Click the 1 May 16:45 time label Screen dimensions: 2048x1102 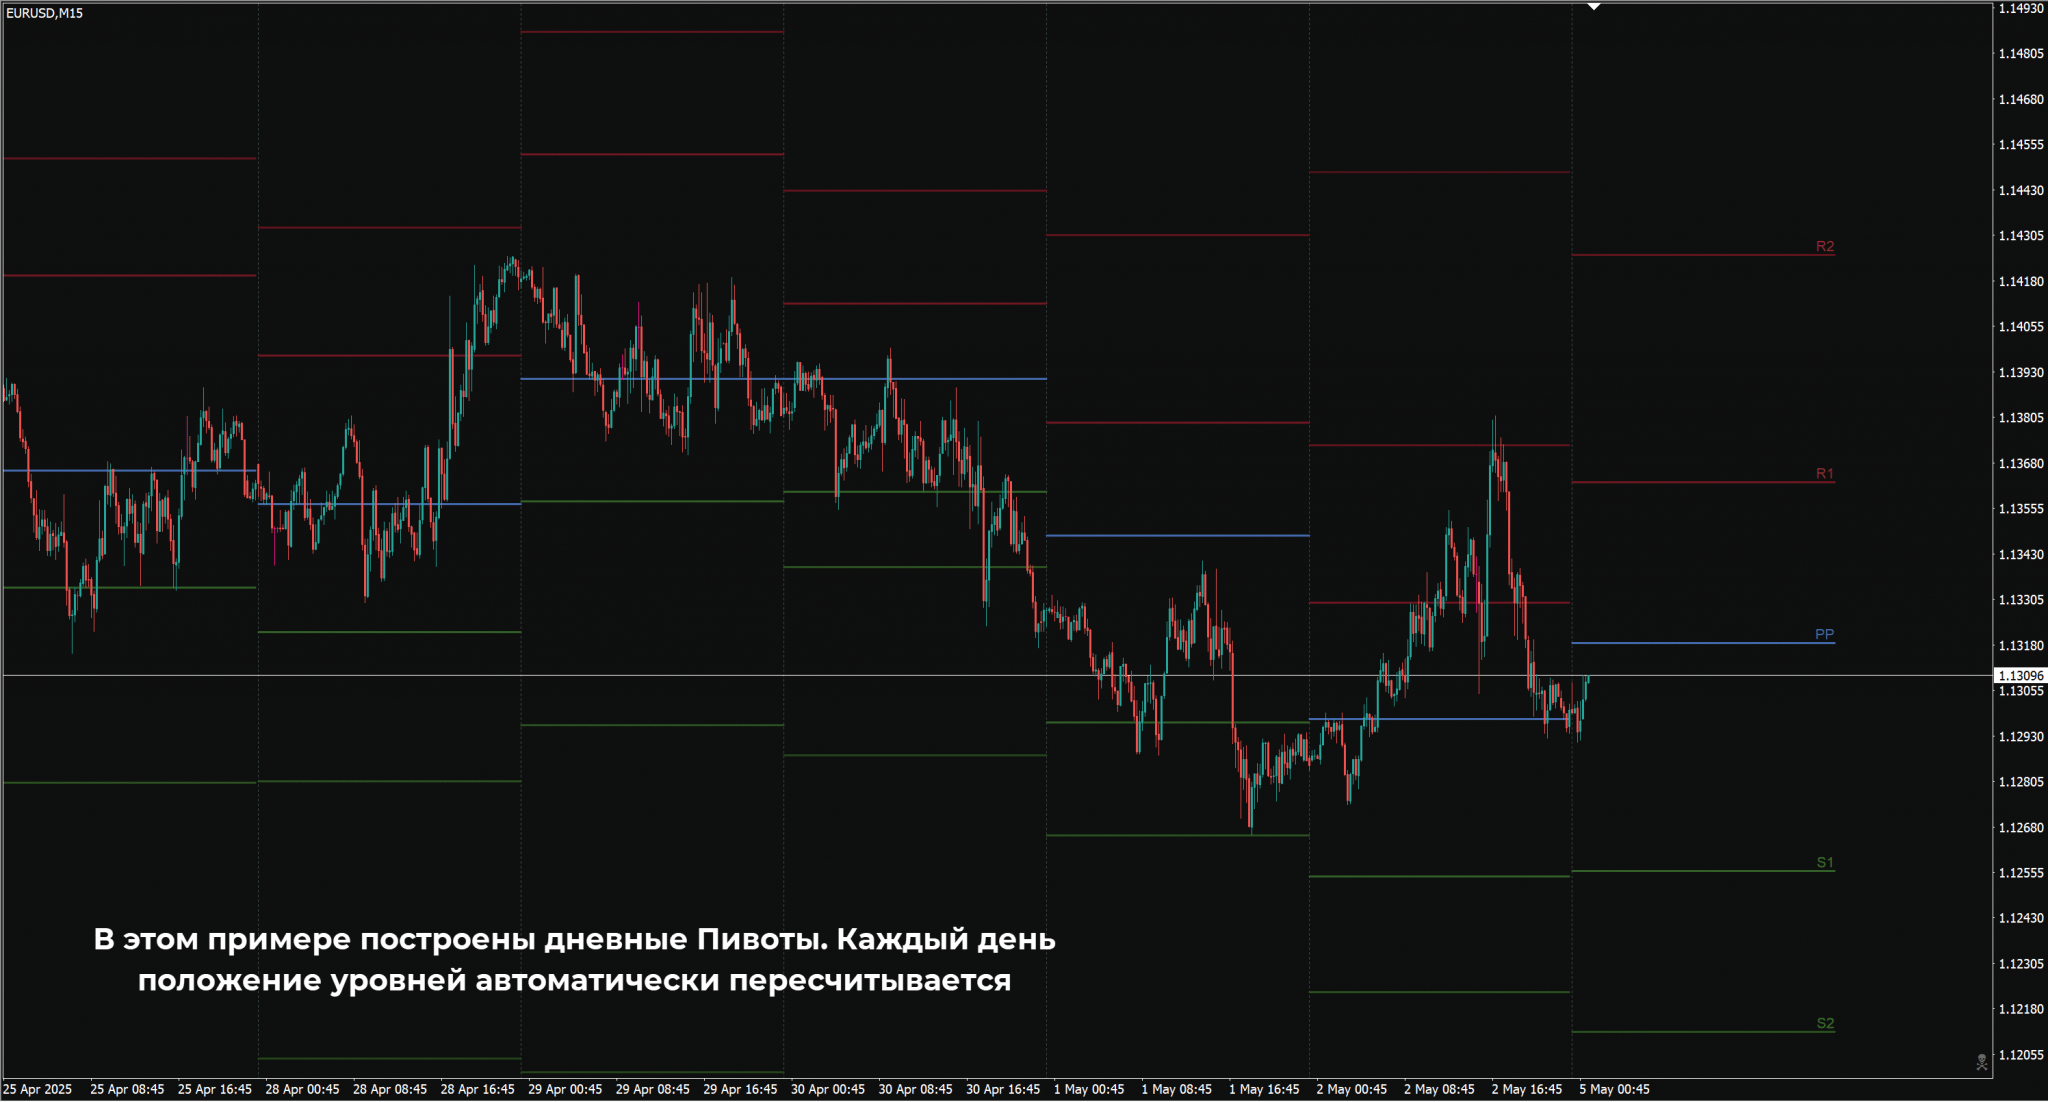pos(1264,1089)
